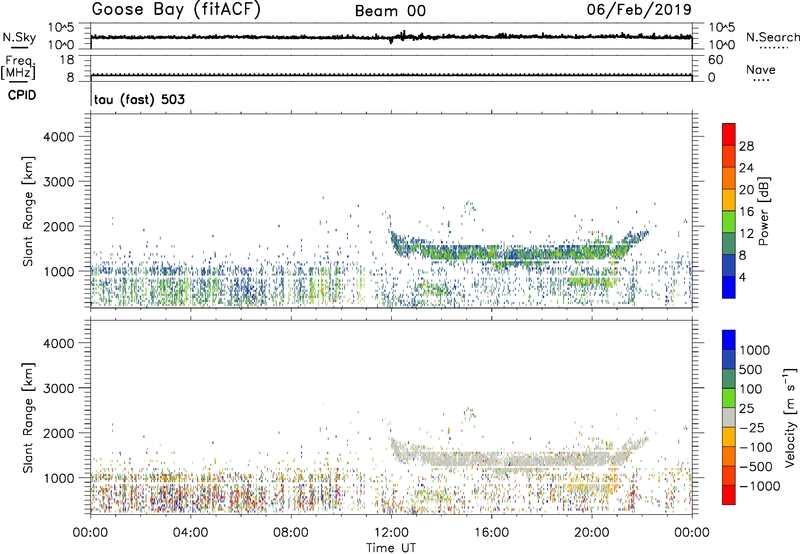Screen dimensions: 800x554
Task: Click the noise spike near 12:30 in sky-noise trace
Action: 404,35
